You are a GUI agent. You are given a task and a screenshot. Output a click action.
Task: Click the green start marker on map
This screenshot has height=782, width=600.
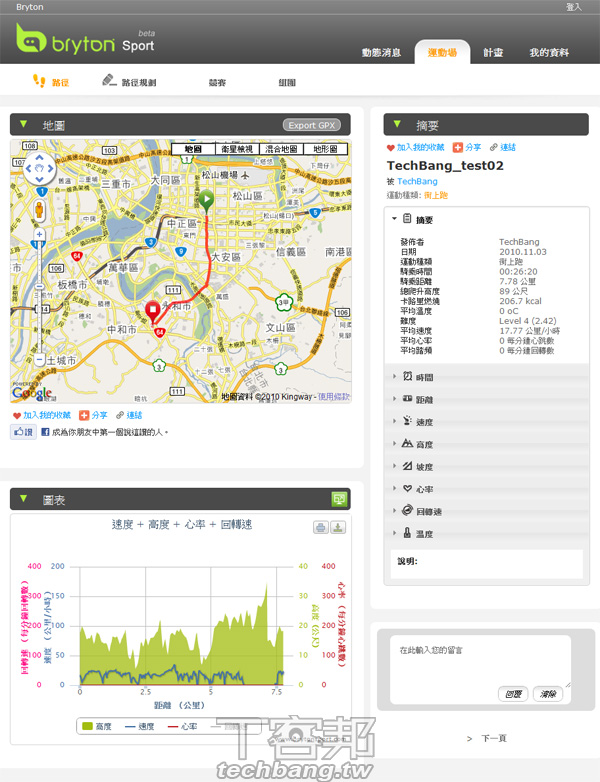pos(205,201)
